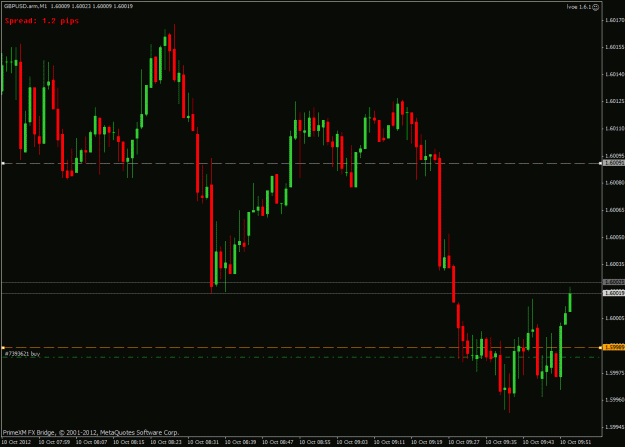Click the '10 Oct 08:23' time axis label

pos(166,442)
